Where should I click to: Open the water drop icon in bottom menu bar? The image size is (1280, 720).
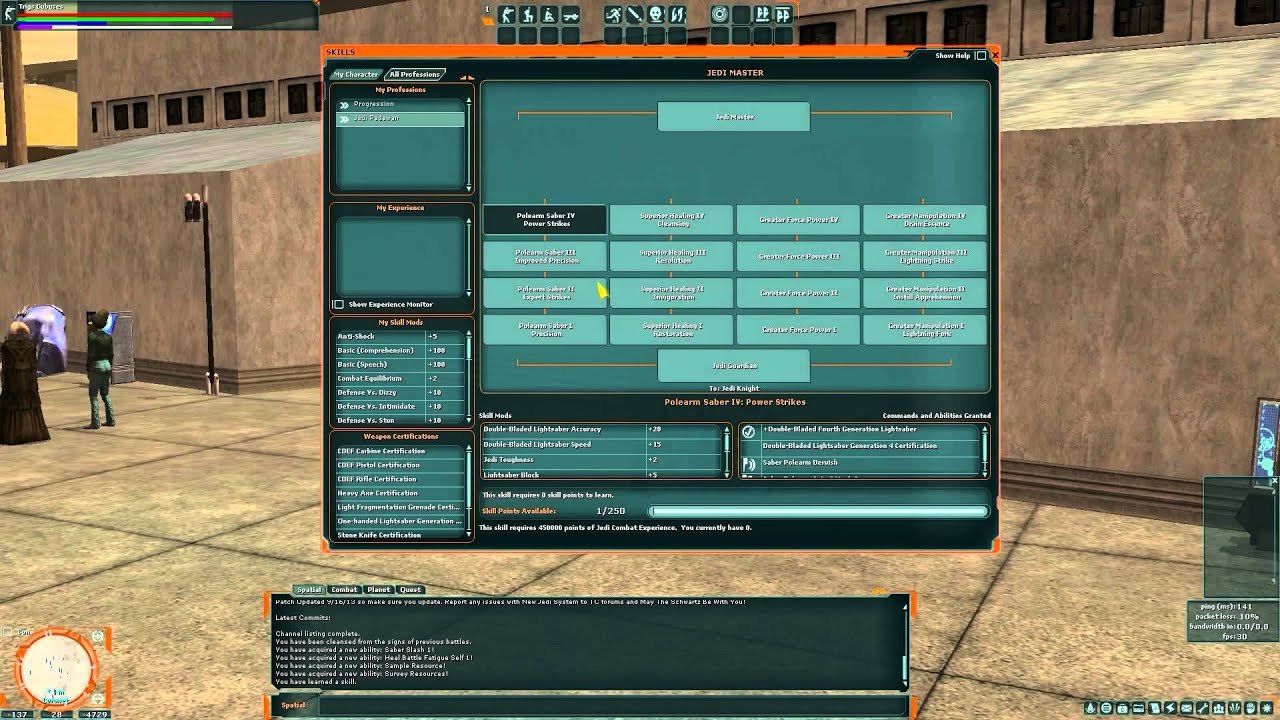point(1091,708)
